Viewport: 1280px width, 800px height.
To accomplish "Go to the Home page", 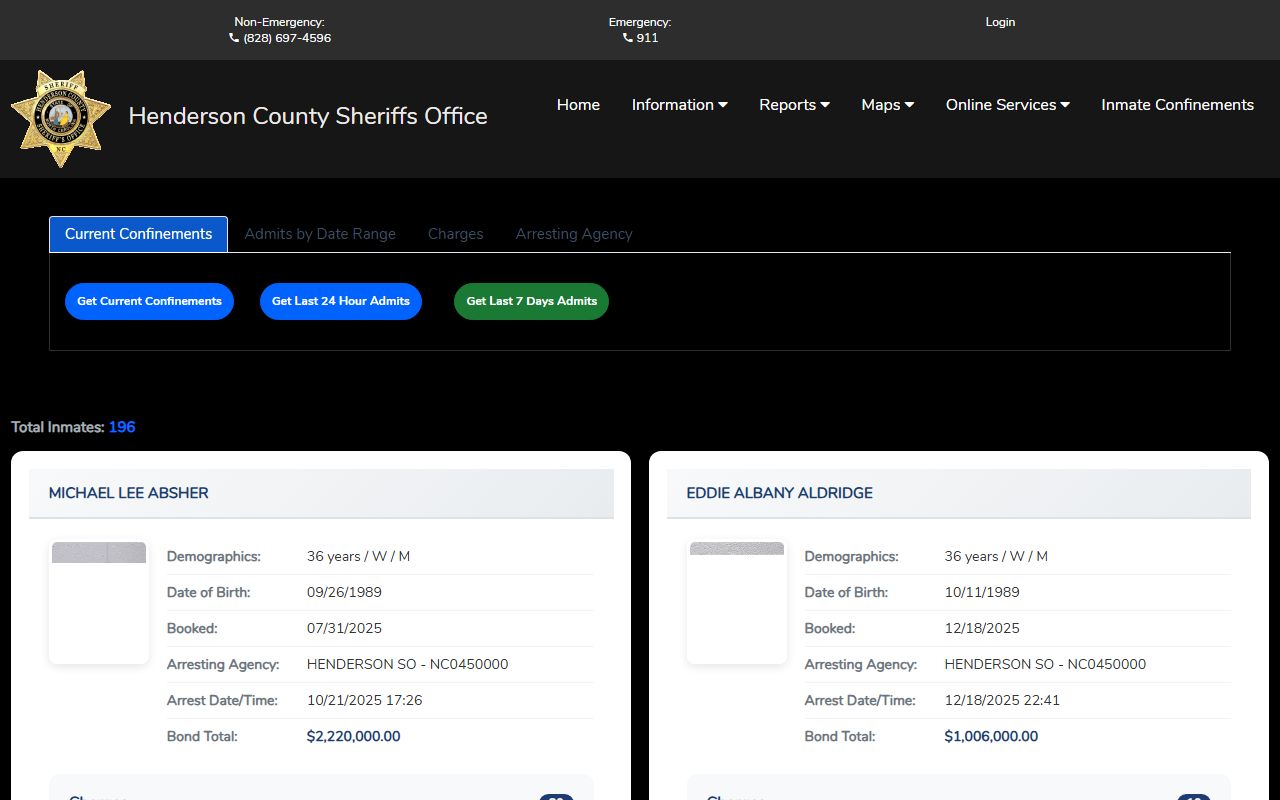I will pyautogui.click(x=578, y=105).
